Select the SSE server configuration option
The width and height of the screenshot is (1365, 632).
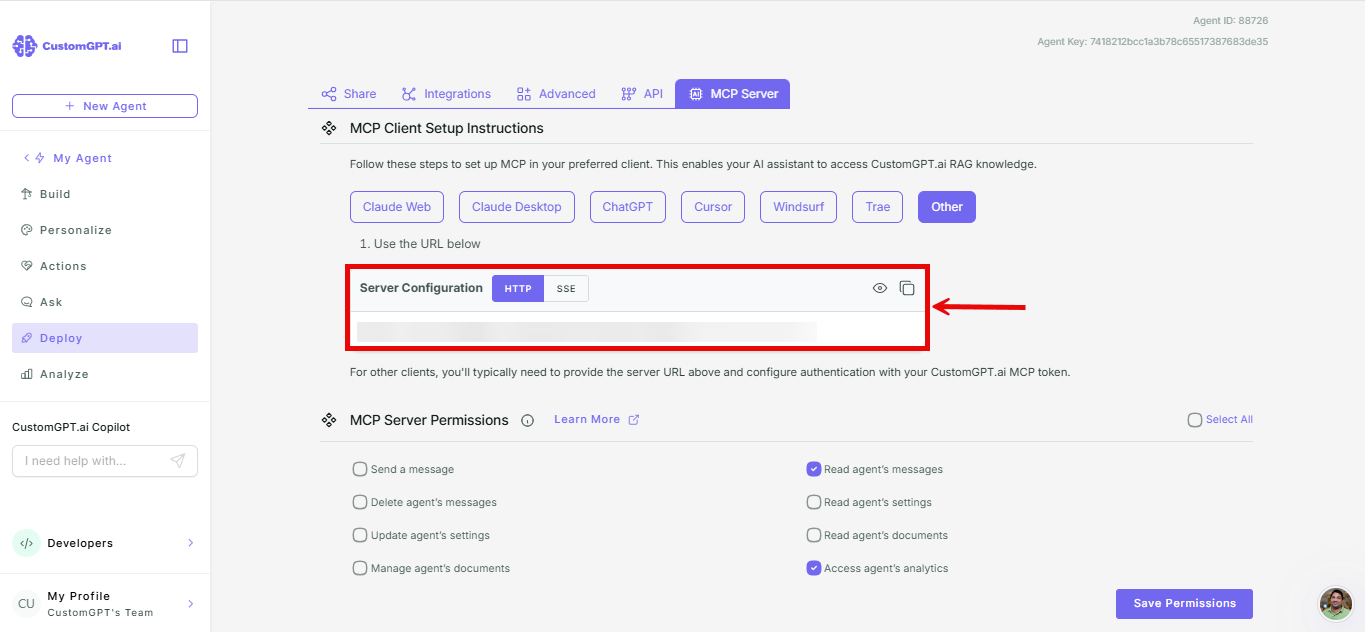[566, 288]
